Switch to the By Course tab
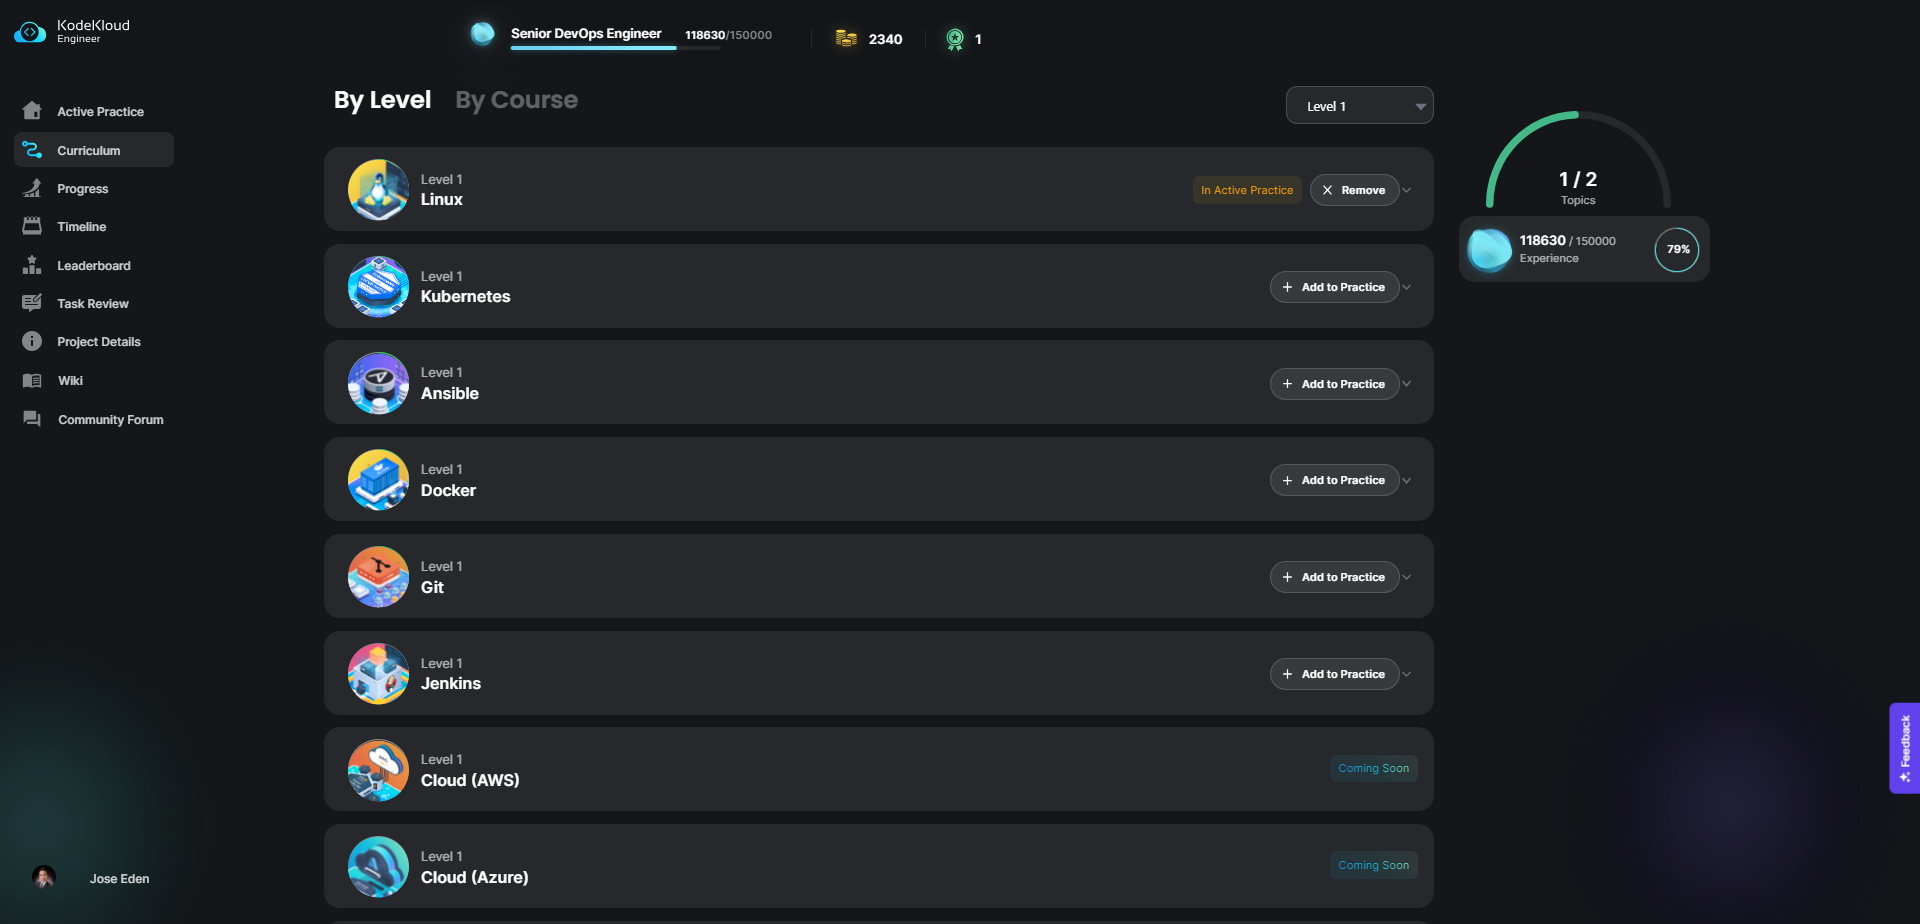 click(x=516, y=100)
